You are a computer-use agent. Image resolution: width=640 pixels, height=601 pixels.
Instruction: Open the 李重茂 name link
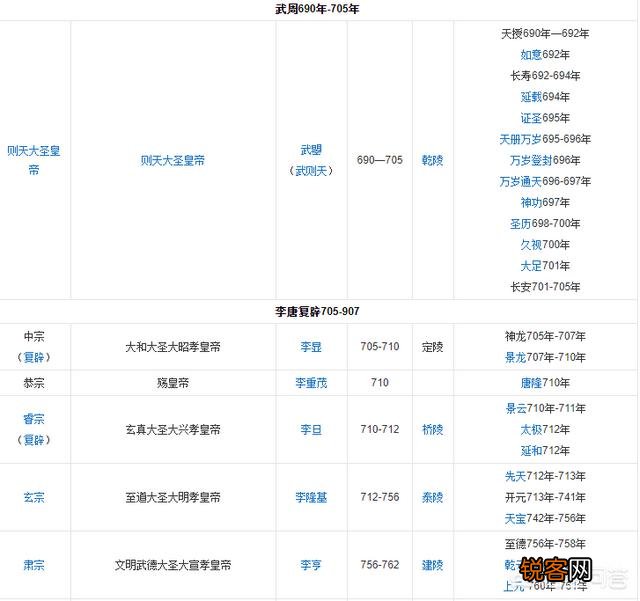pyautogui.click(x=311, y=383)
